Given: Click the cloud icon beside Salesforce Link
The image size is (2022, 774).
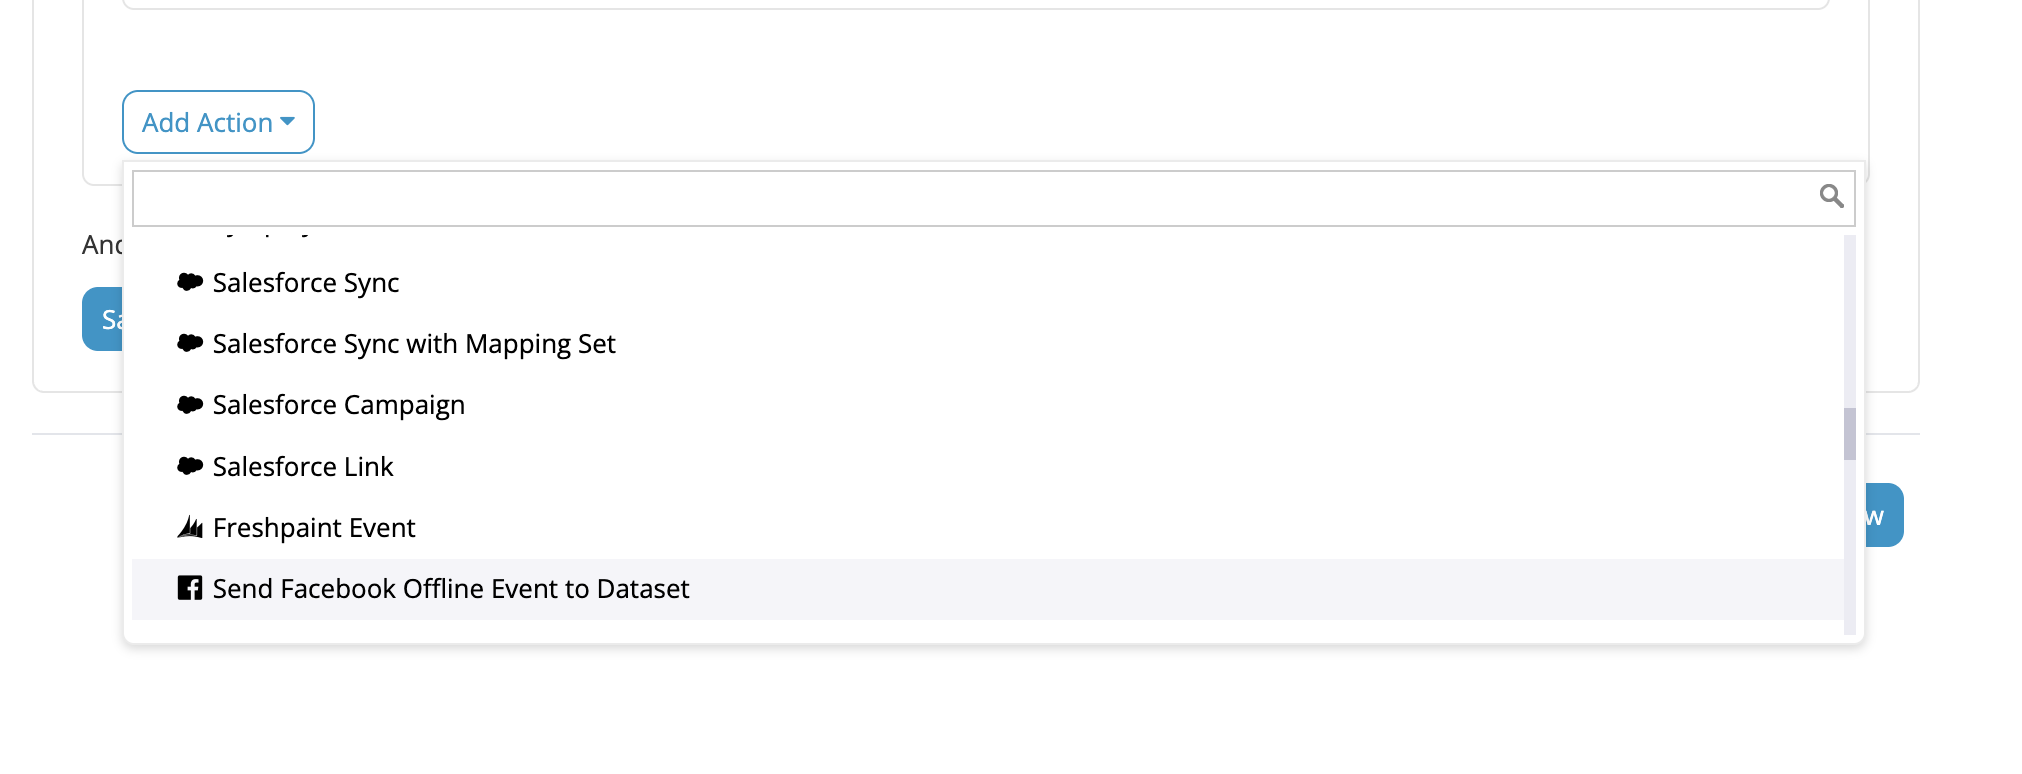Looking at the screenshot, I should 190,465.
